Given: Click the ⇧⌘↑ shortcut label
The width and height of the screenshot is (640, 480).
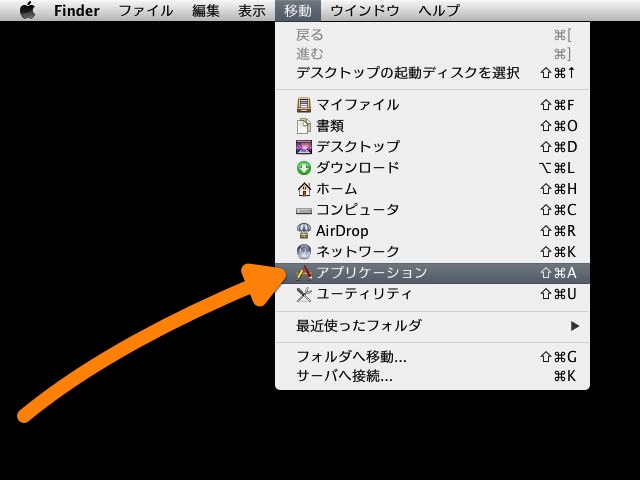Looking at the screenshot, I should [558, 73].
